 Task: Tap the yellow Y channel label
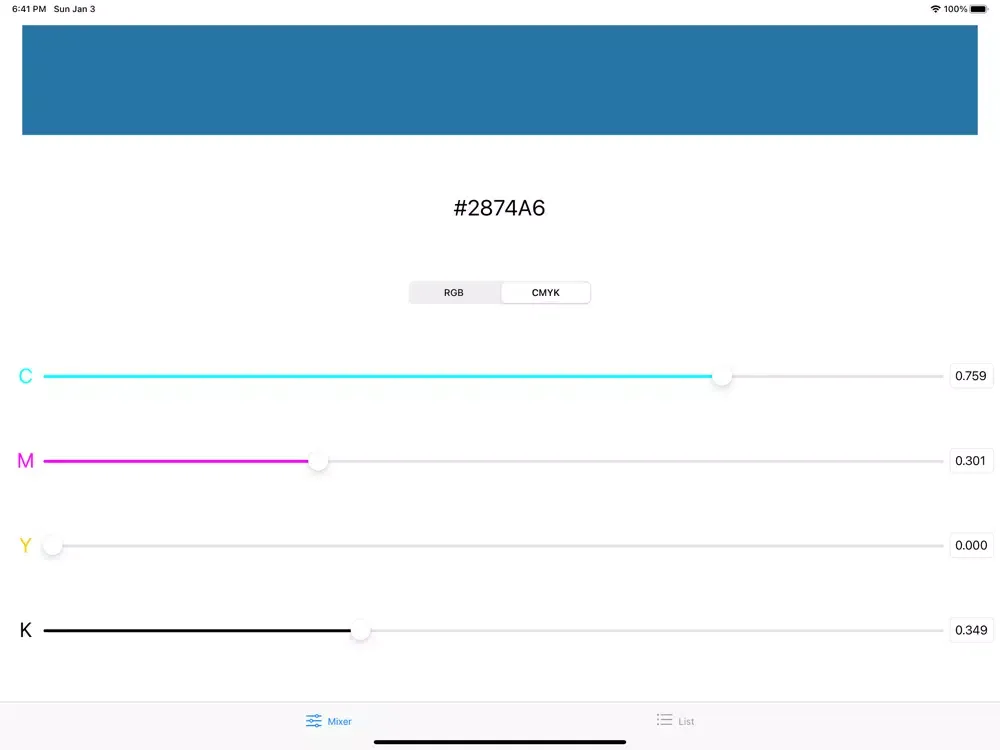click(x=26, y=546)
